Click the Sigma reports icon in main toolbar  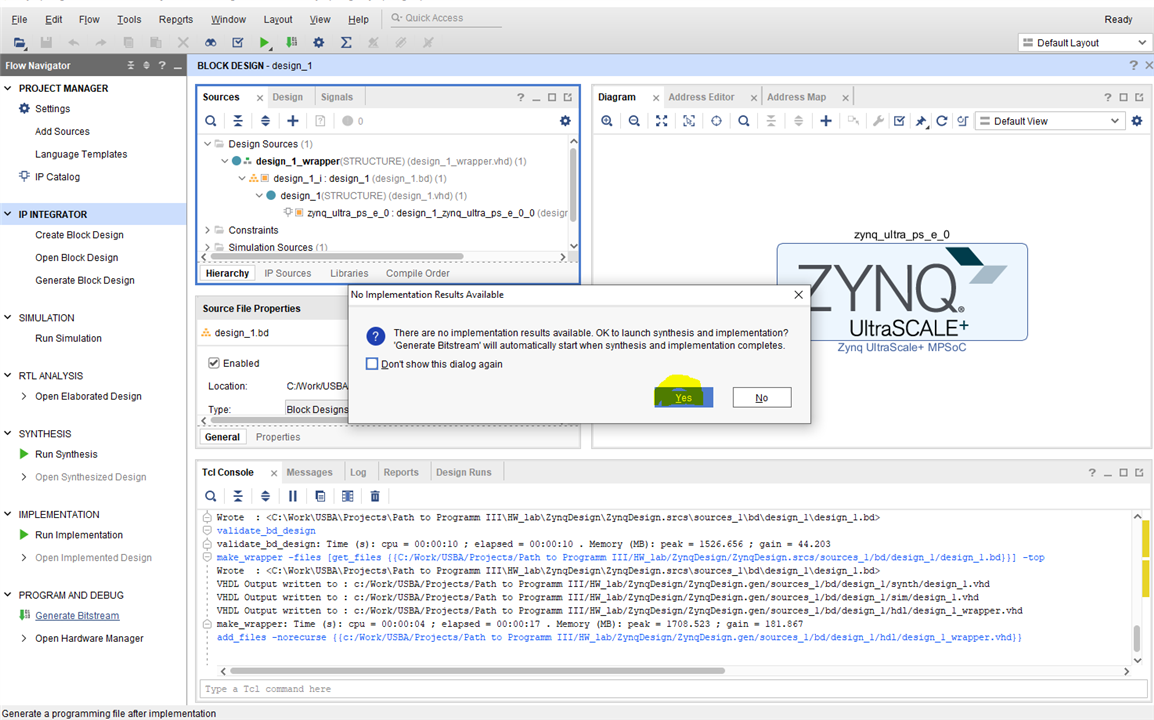click(346, 43)
